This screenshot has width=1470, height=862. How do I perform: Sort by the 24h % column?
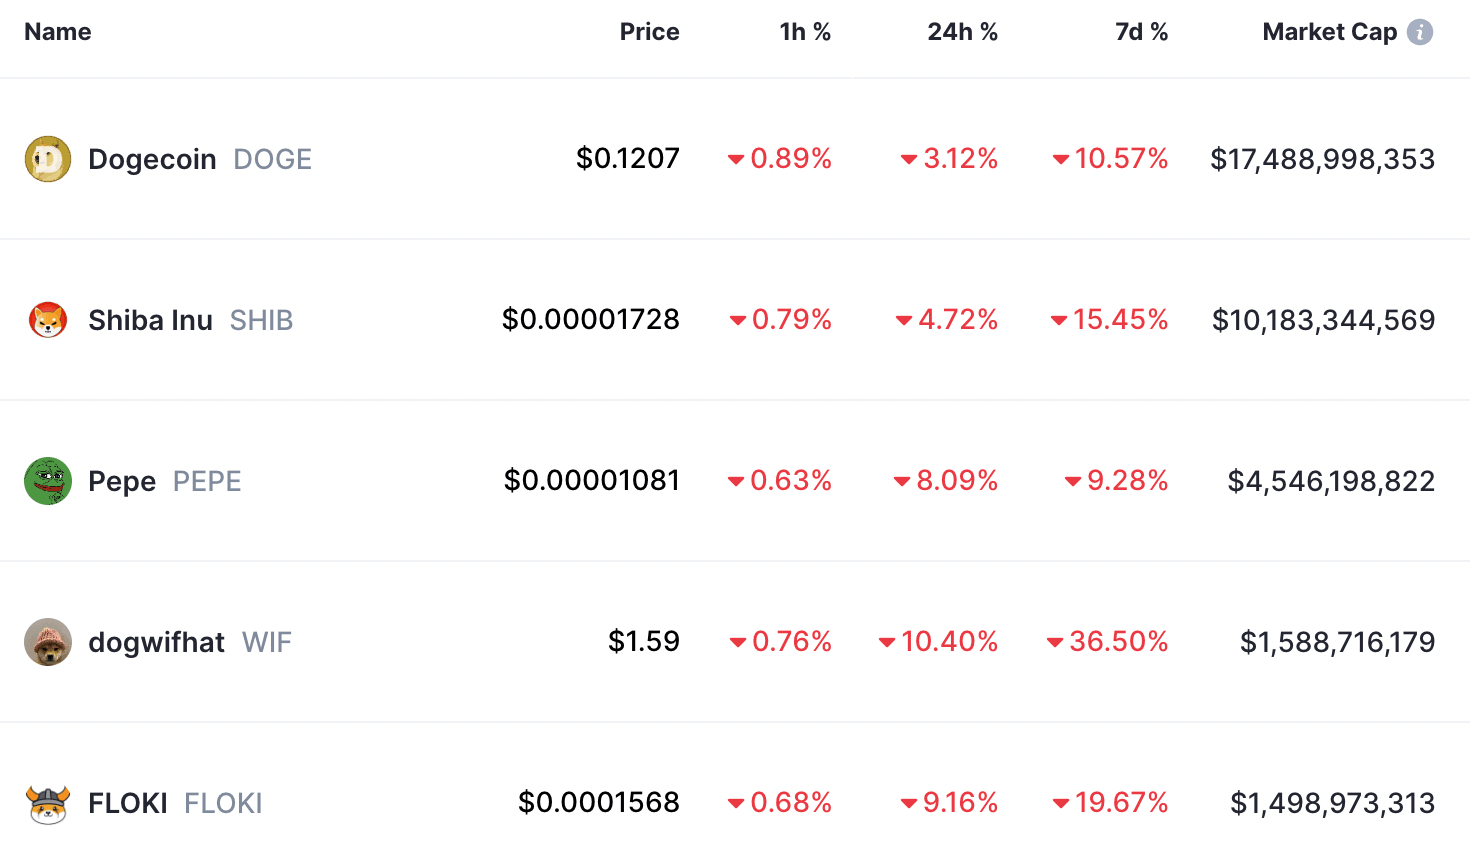[x=962, y=32]
